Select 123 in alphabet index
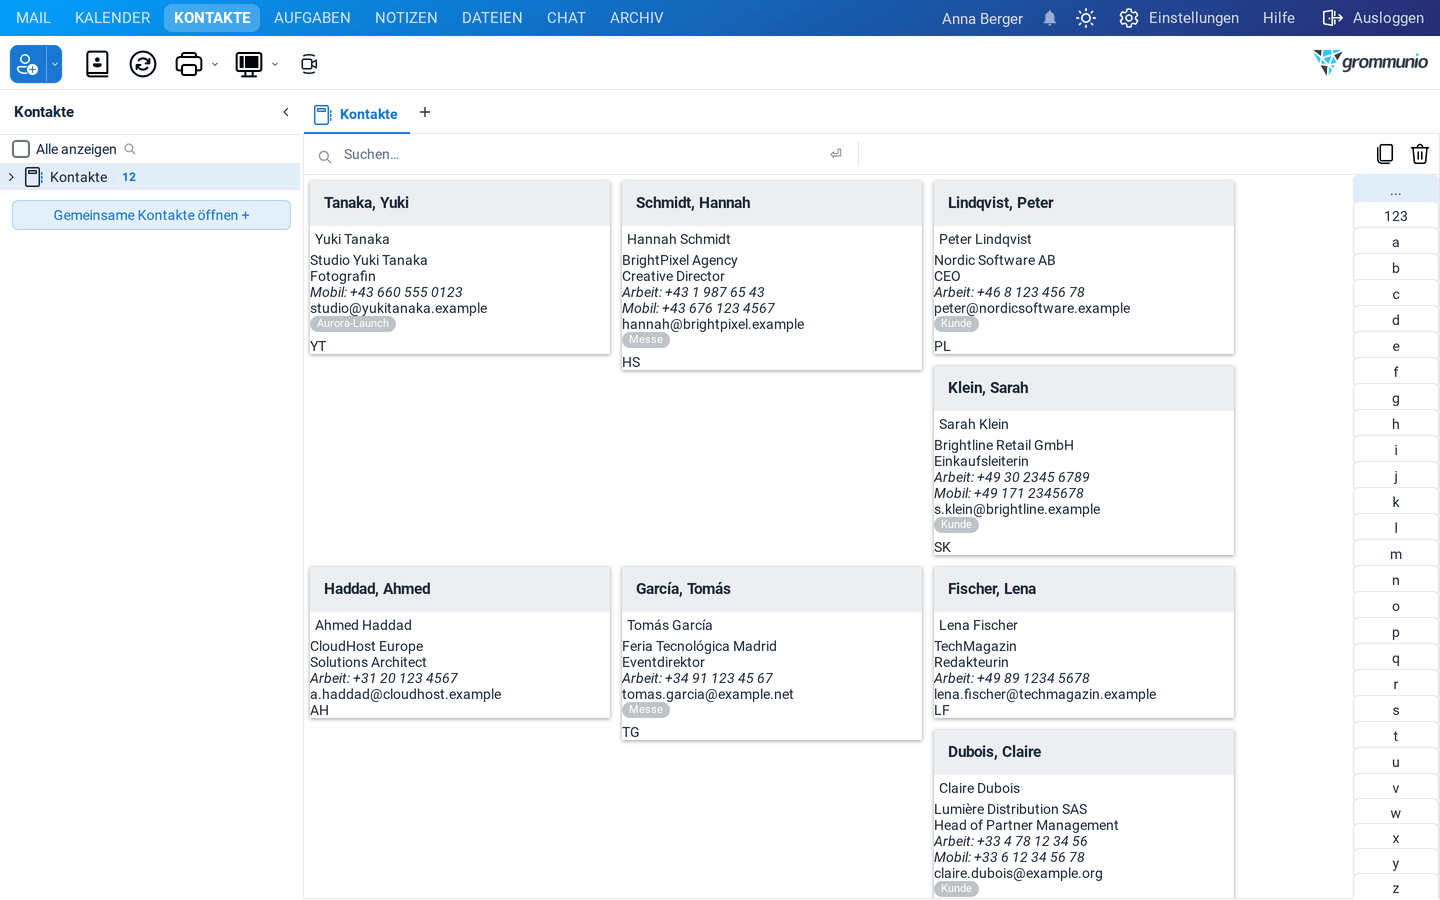The image size is (1440, 900). pos(1396,216)
